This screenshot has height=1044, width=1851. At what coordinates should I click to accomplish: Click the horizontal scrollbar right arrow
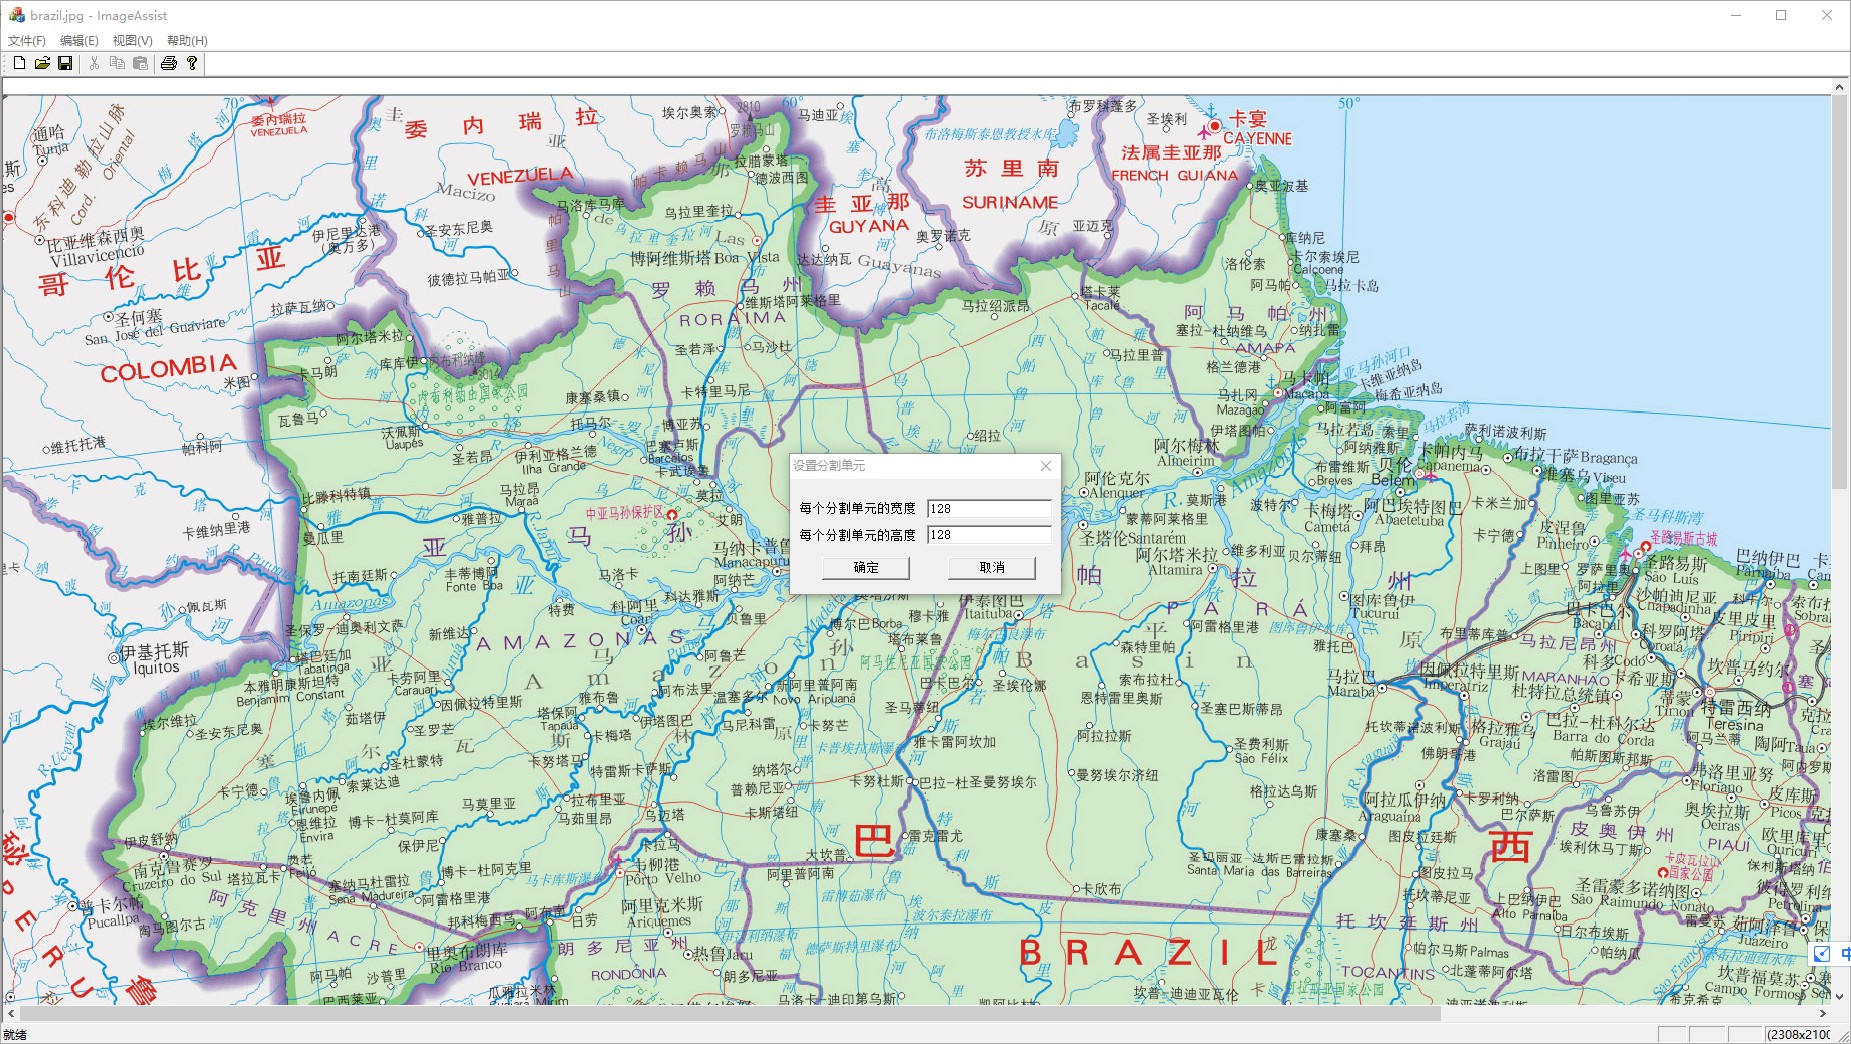[1823, 1013]
